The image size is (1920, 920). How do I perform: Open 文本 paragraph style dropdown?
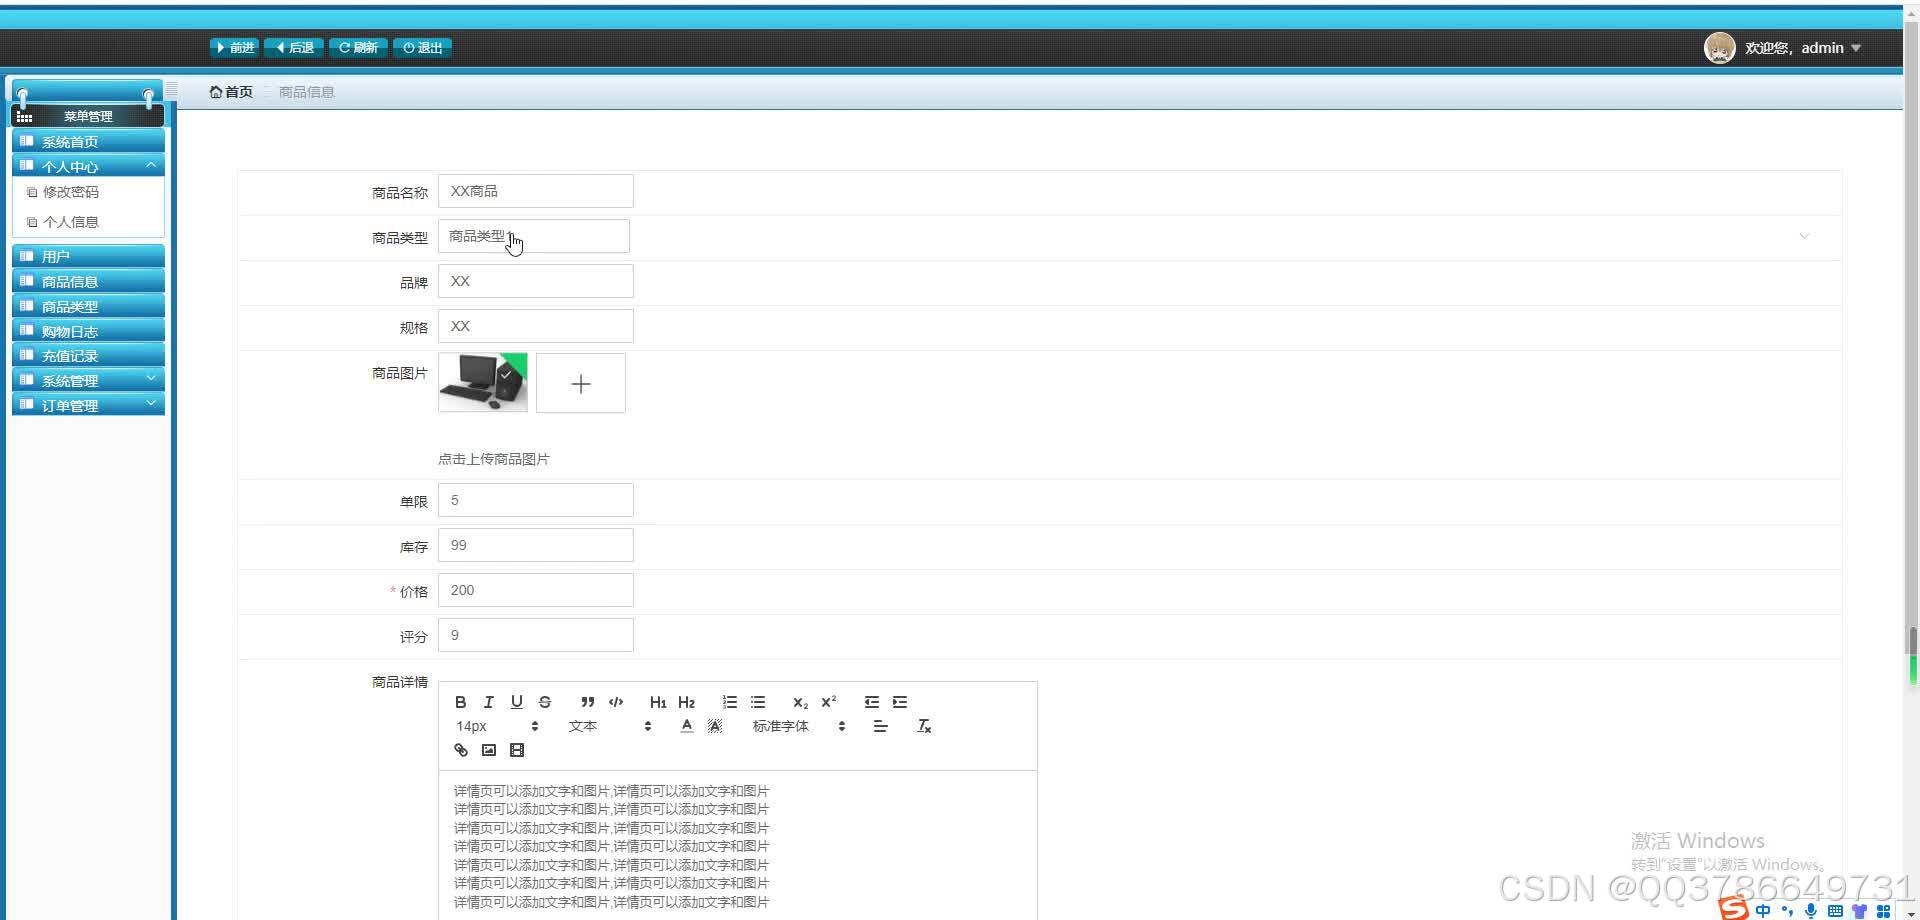610,726
